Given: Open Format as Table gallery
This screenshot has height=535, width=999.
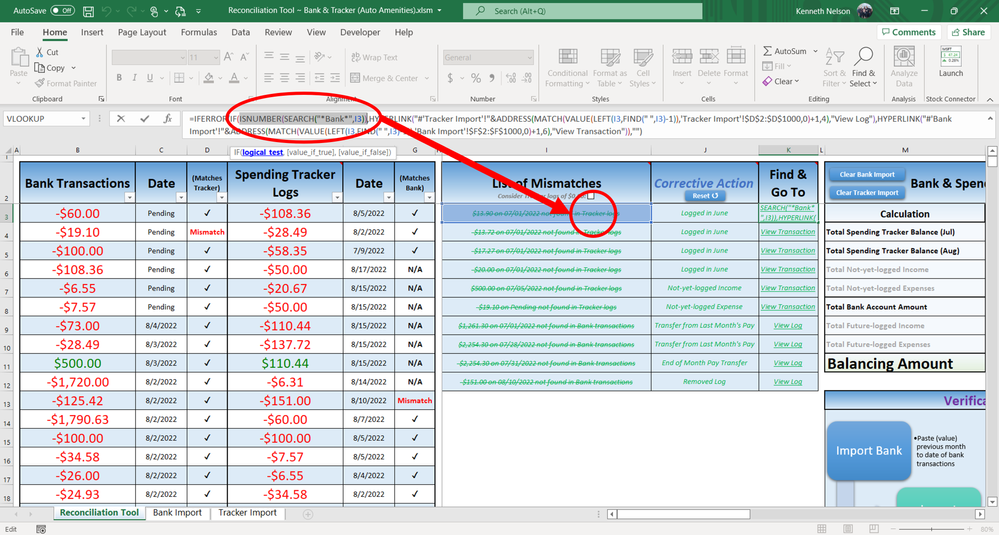Looking at the screenshot, I should click(x=610, y=68).
